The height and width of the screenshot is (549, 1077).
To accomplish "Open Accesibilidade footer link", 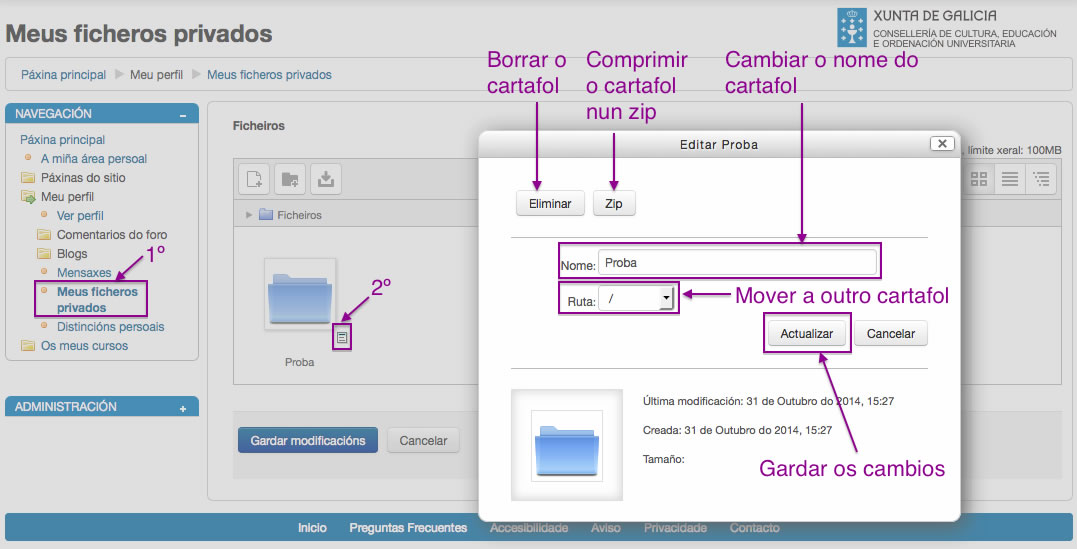I will (529, 528).
